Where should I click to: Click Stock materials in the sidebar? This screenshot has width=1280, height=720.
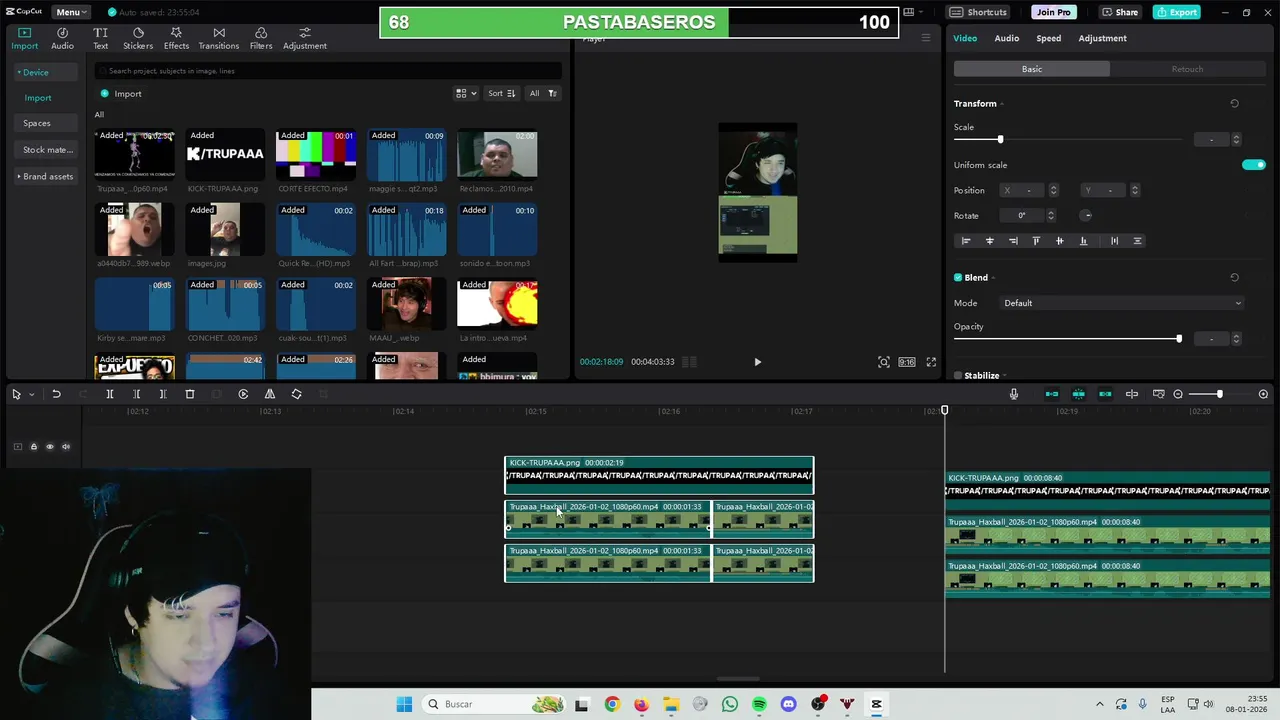[x=48, y=150]
